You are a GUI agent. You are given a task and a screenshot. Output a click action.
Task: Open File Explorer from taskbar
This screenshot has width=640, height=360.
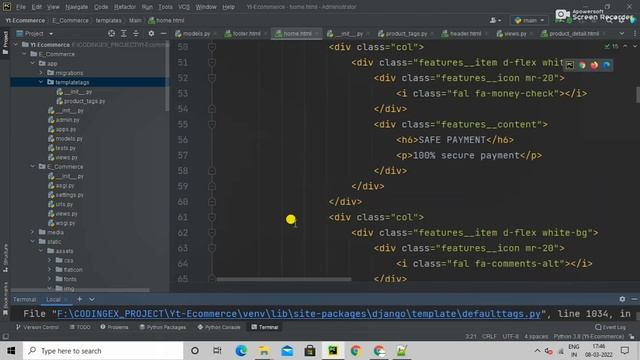264,351
